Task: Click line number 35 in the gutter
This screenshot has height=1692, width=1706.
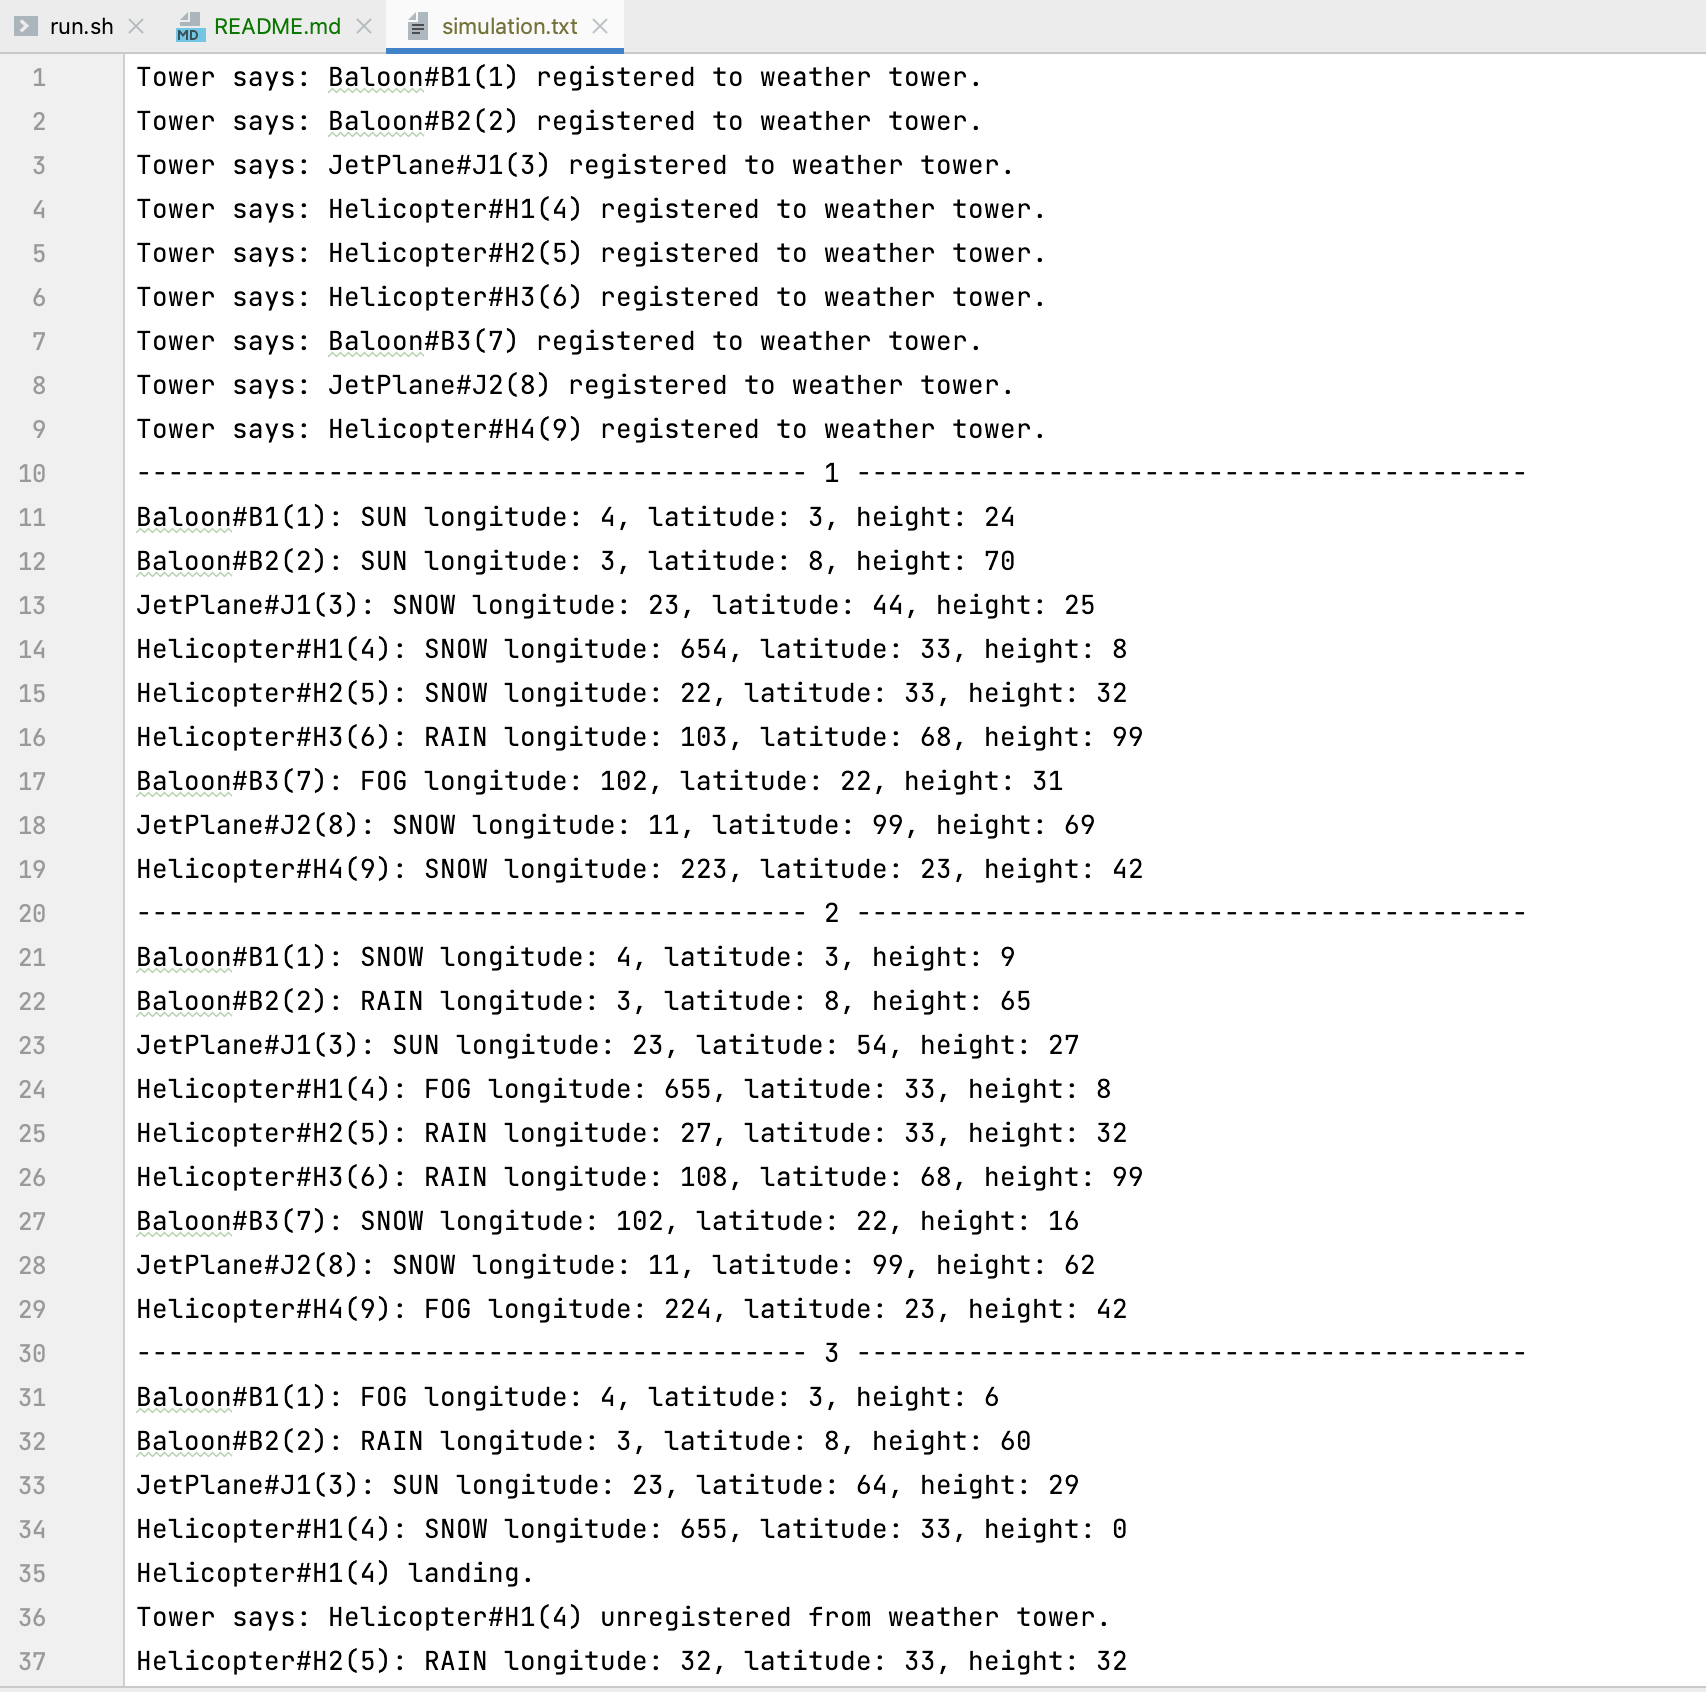Action: (32, 1574)
